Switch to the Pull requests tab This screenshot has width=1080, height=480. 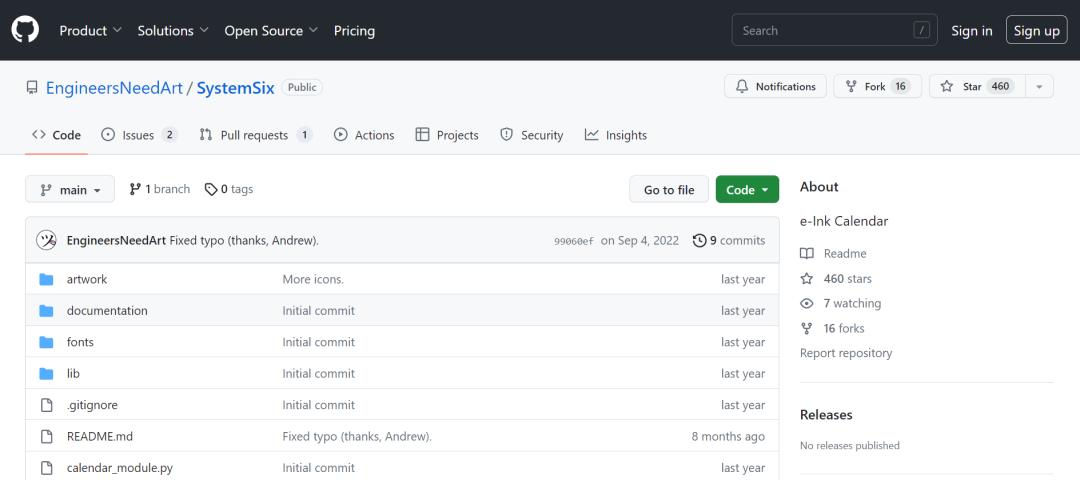coord(256,135)
